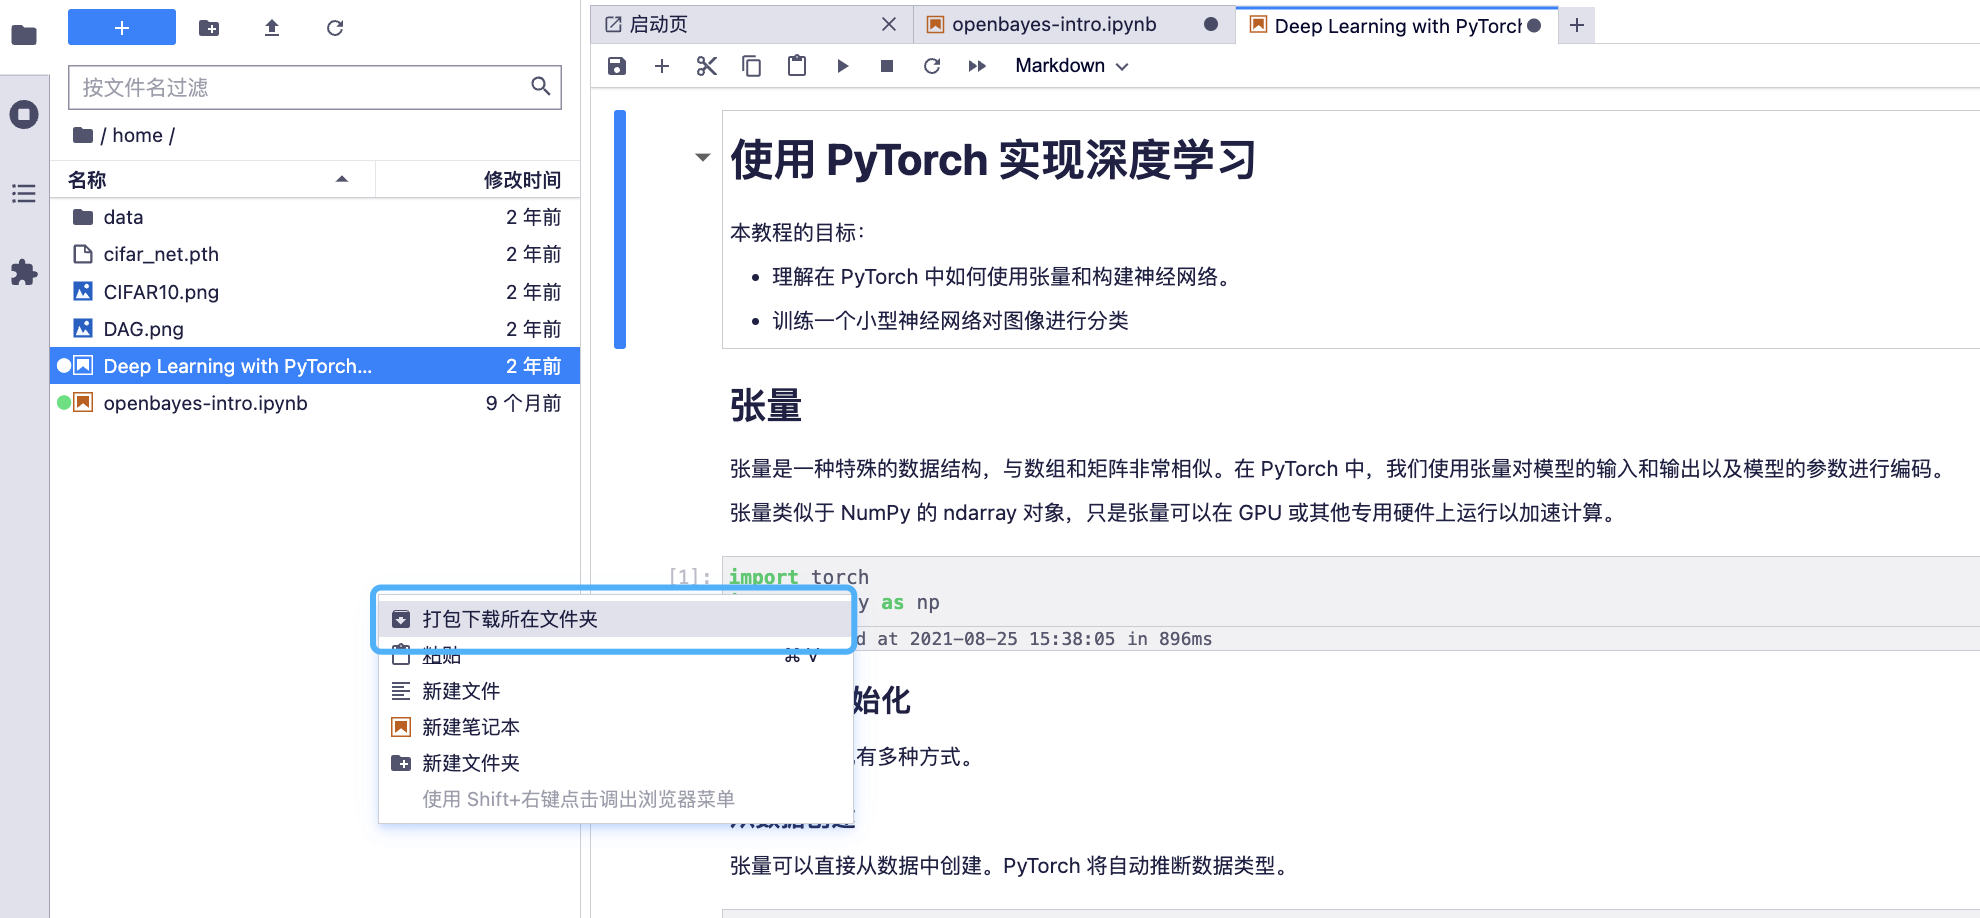
Task: Click the file name filter field
Action: pyautogui.click(x=300, y=88)
